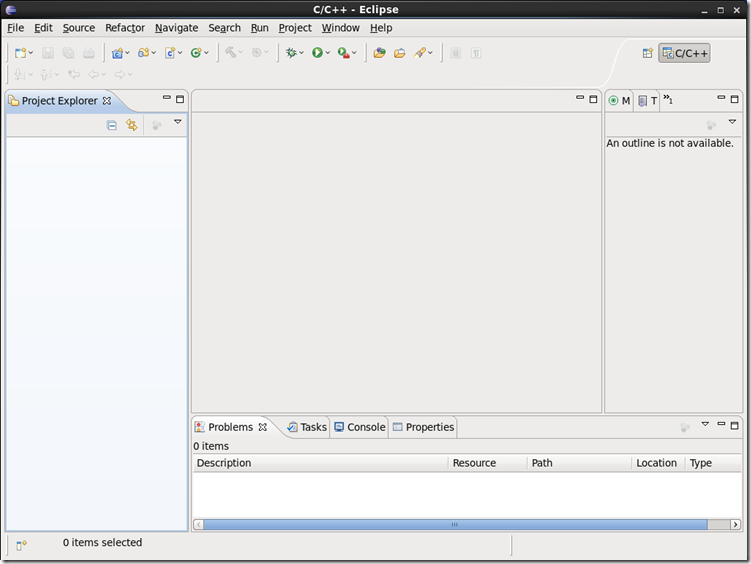
Task: Open the Refactor menu
Action: pyautogui.click(x=125, y=28)
